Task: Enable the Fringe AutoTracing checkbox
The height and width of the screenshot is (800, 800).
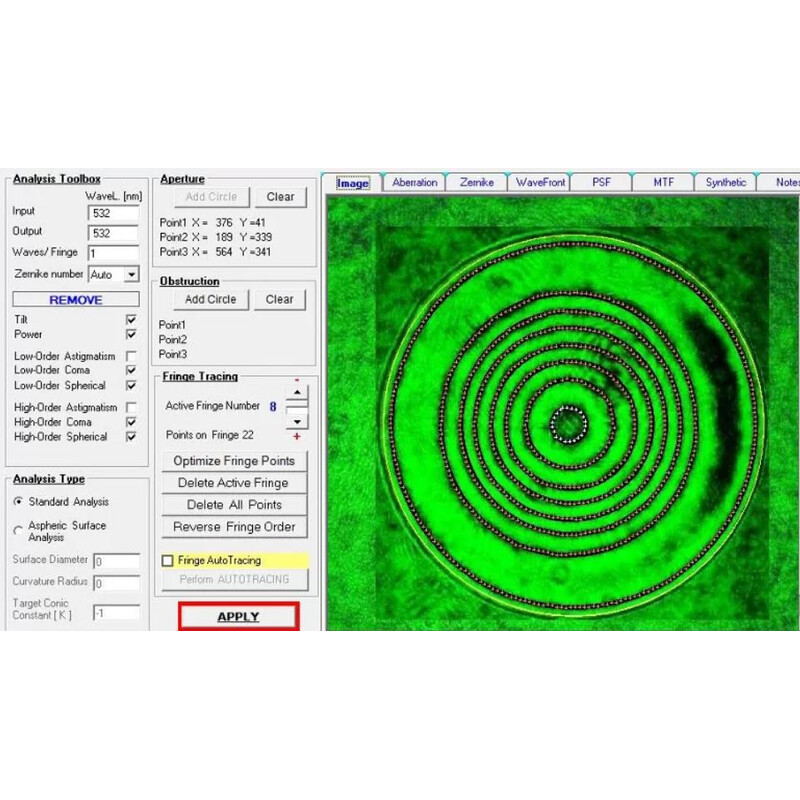Action: click(168, 561)
